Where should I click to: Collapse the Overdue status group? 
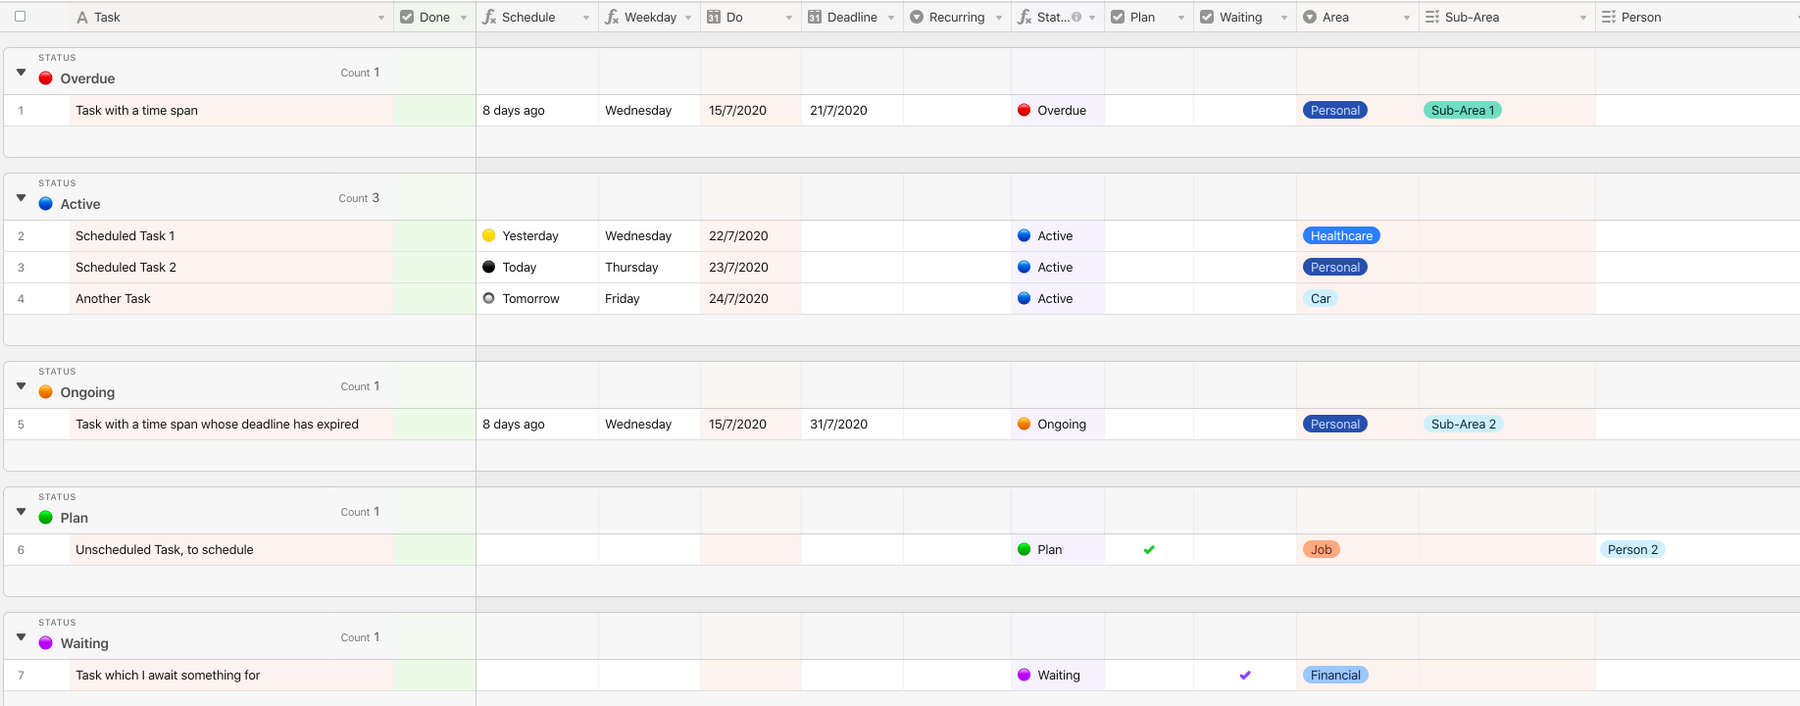click(21, 72)
